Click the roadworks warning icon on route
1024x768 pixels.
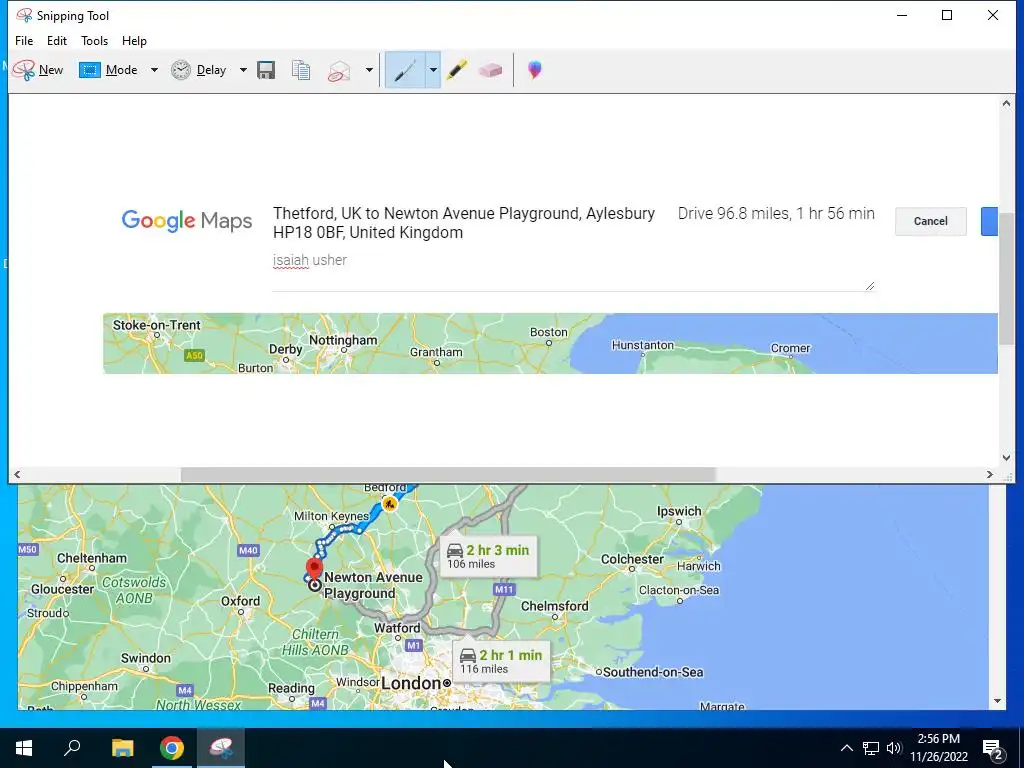tap(390, 504)
